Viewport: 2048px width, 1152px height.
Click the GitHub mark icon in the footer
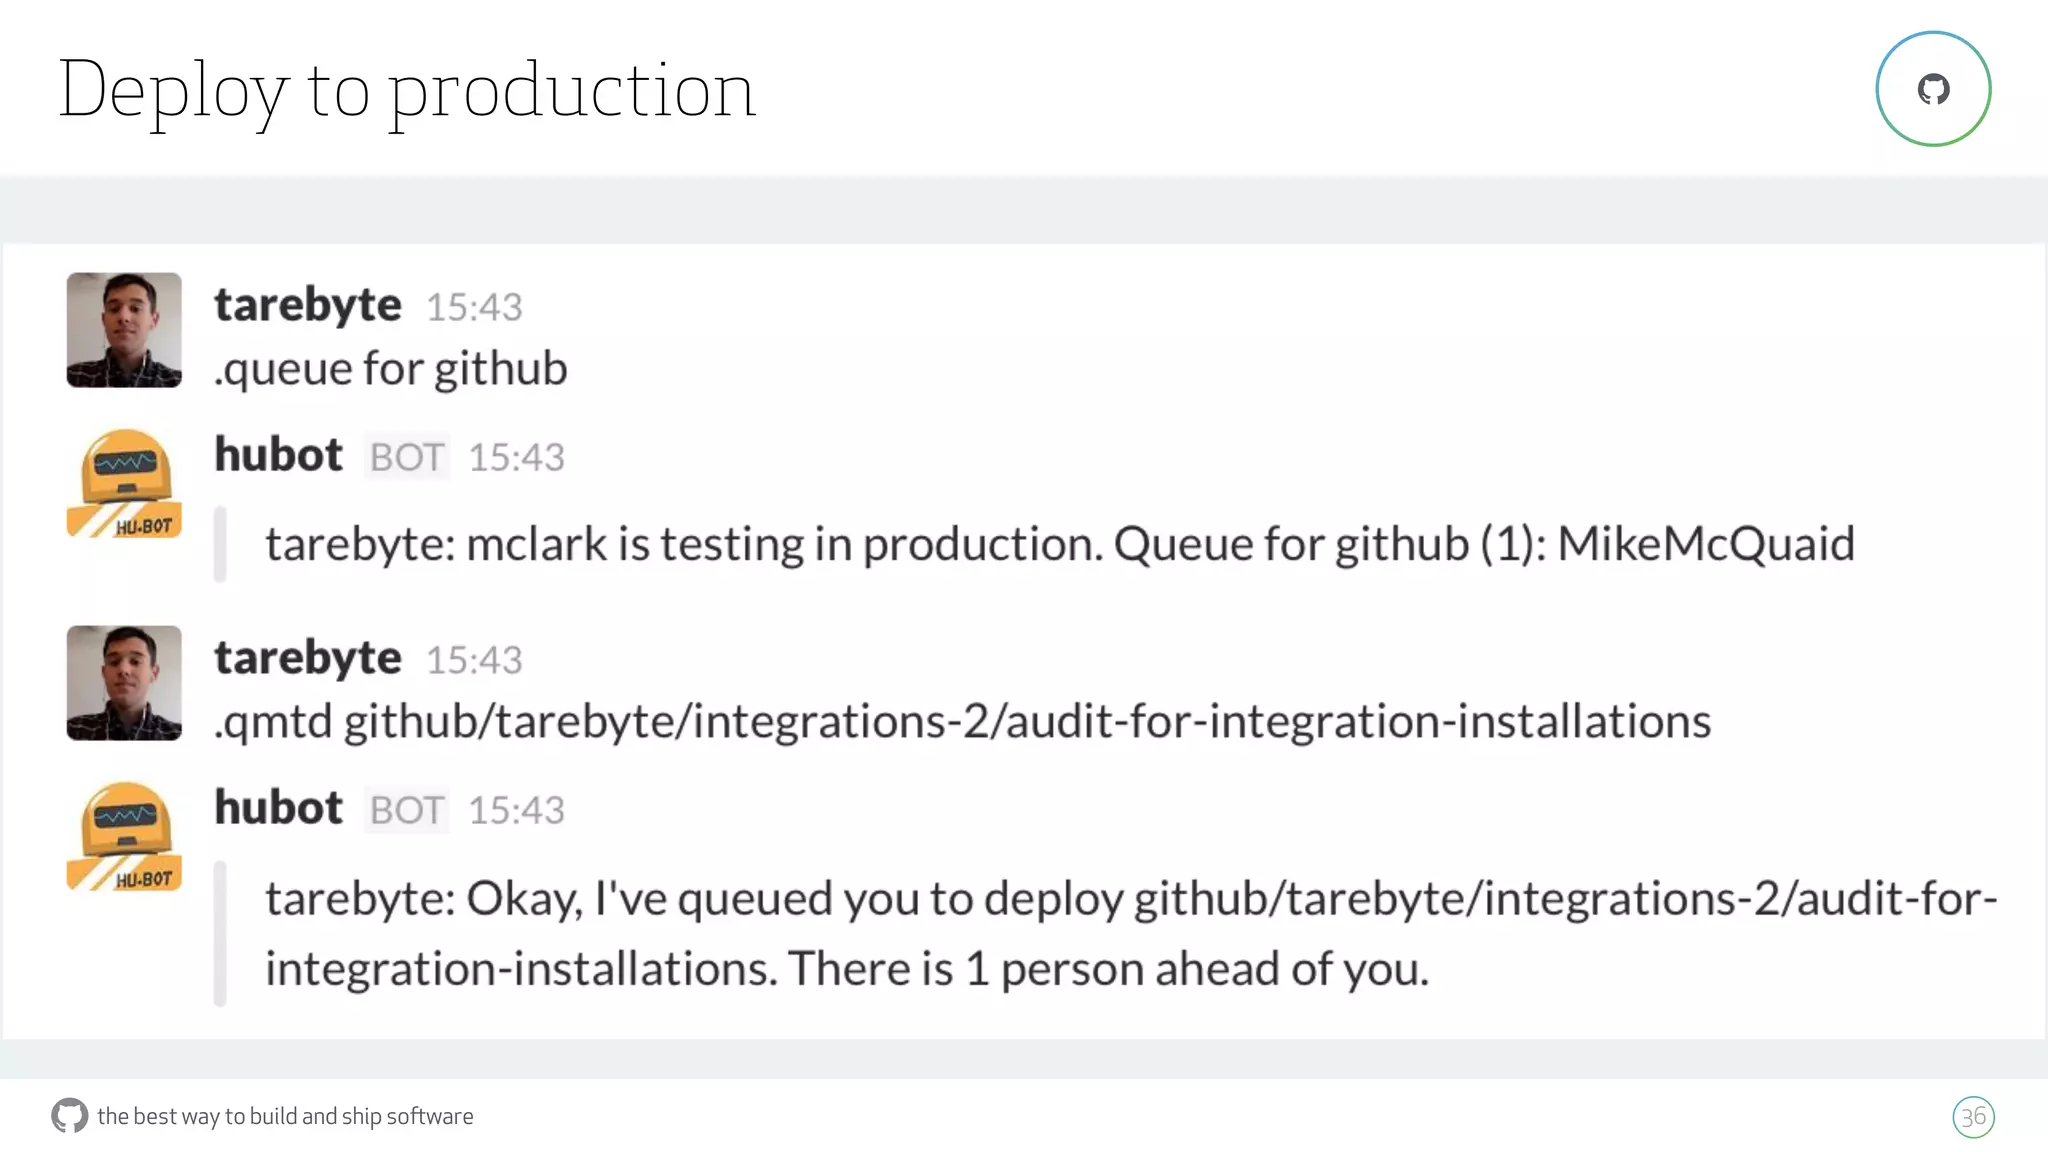pos(69,1116)
